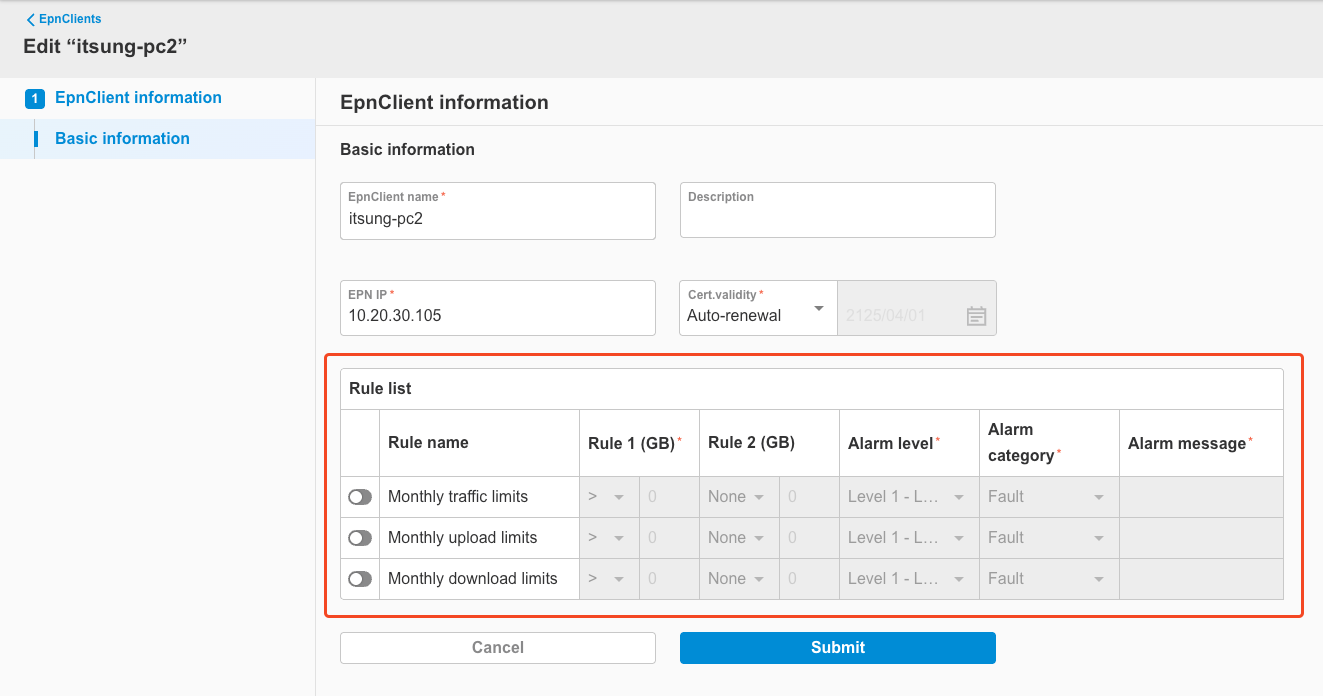
Task: Enable the Monthly download limits rule
Action: coord(359,578)
